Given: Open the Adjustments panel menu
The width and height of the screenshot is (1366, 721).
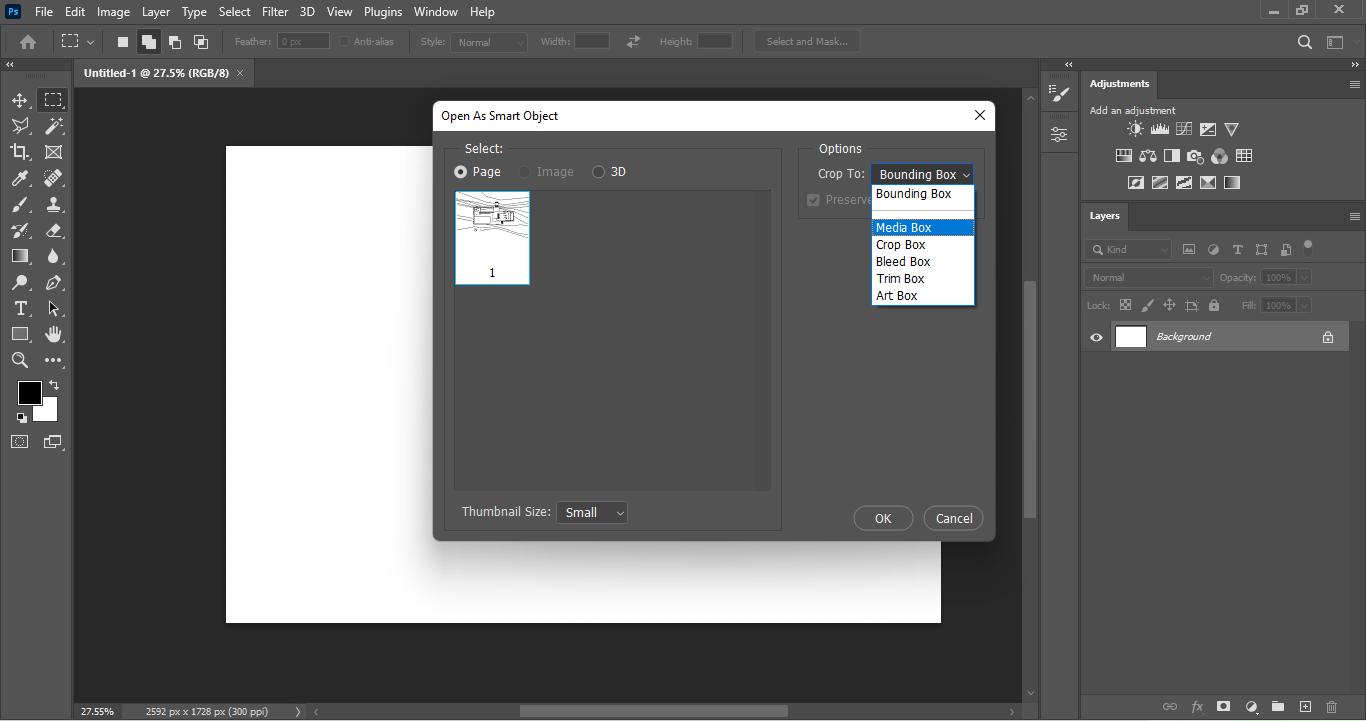Looking at the screenshot, I should [x=1354, y=84].
